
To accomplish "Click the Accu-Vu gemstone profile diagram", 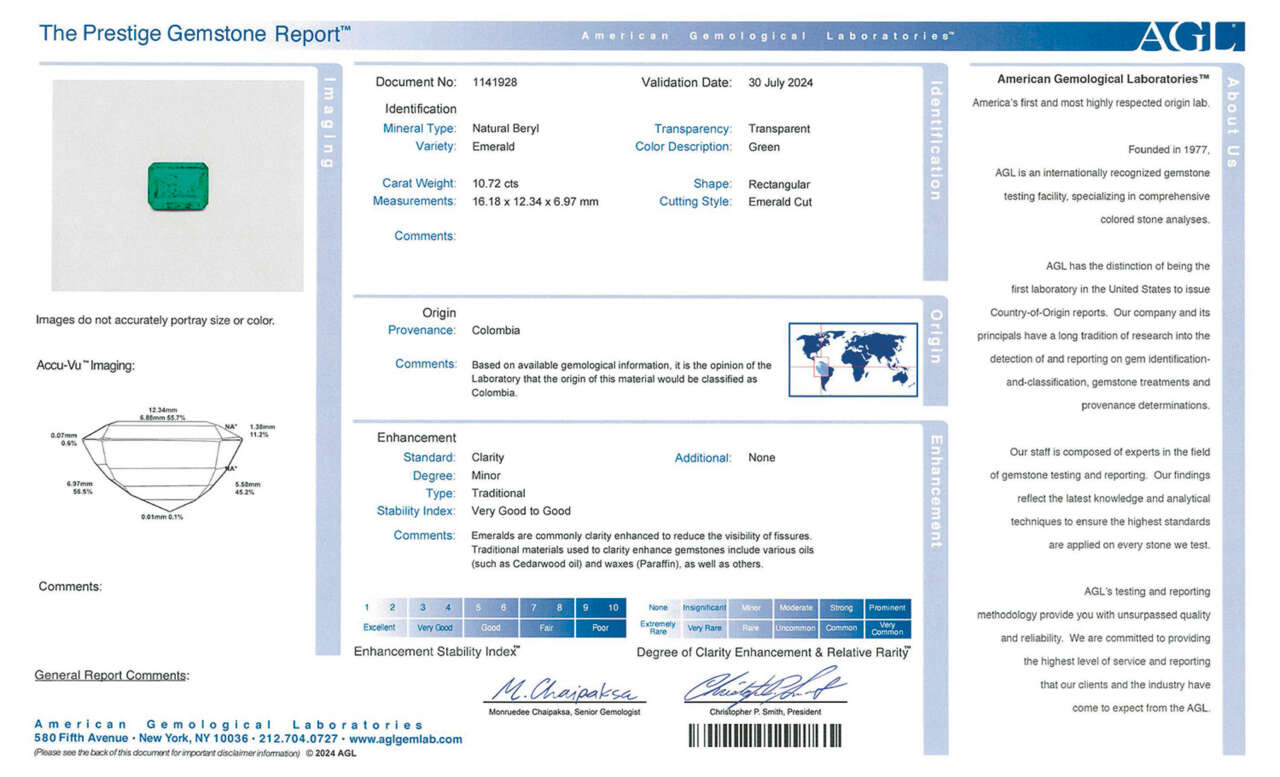I will click(160, 464).
